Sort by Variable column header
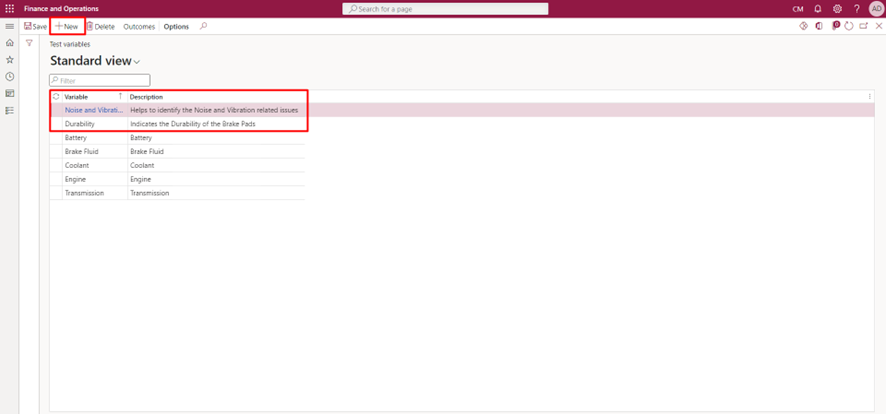The height and width of the screenshot is (414, 886). pyautogui.click(x=76, y=97)
